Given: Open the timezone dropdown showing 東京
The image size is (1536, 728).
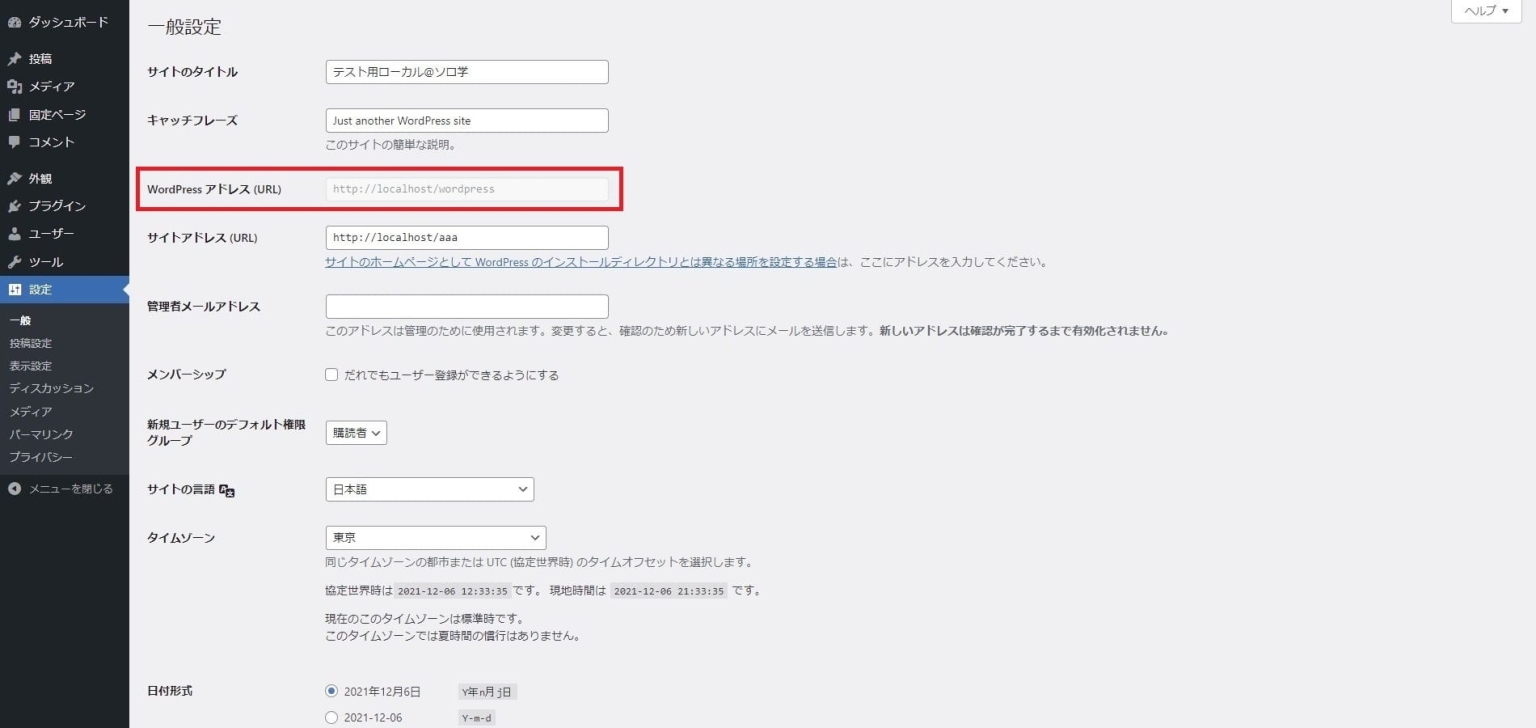Looking at the screenshot, I should pos(435,538).
